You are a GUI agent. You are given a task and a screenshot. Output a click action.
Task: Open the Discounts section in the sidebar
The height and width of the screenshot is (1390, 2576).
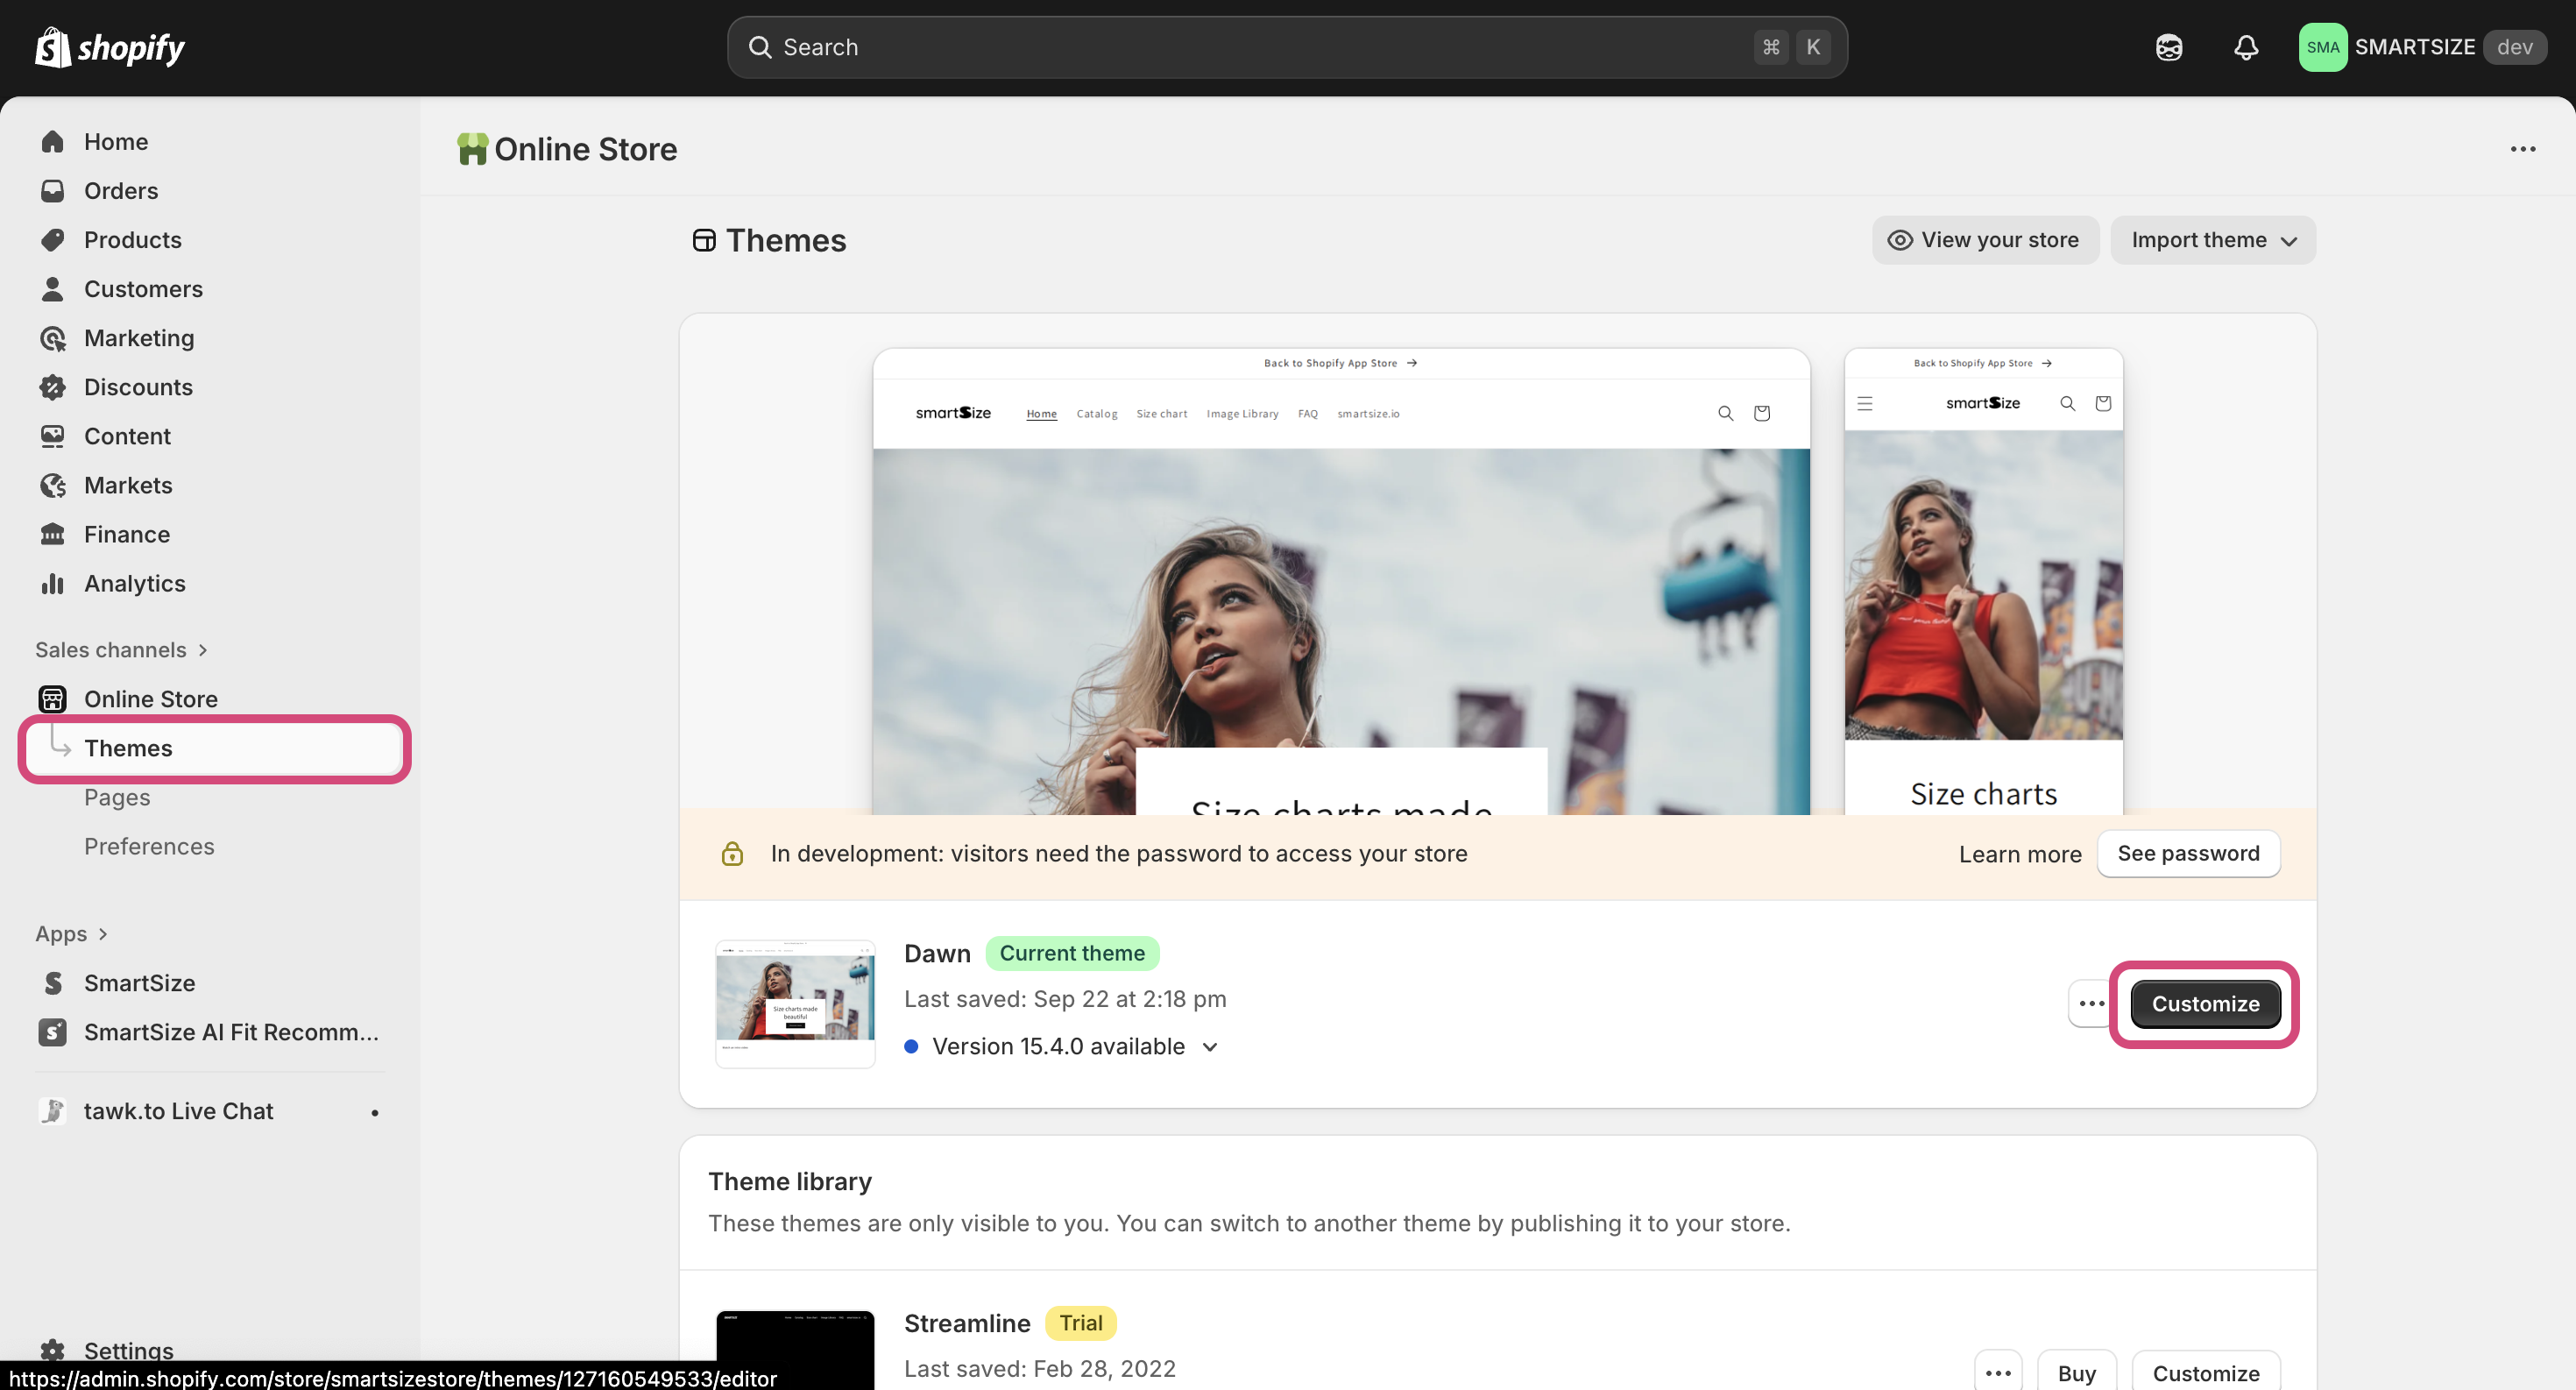click(x=138, y=387)
